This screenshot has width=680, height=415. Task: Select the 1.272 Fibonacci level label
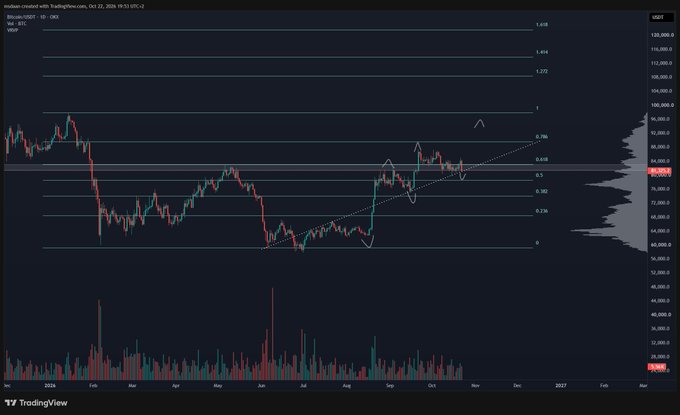coord(542,71)
